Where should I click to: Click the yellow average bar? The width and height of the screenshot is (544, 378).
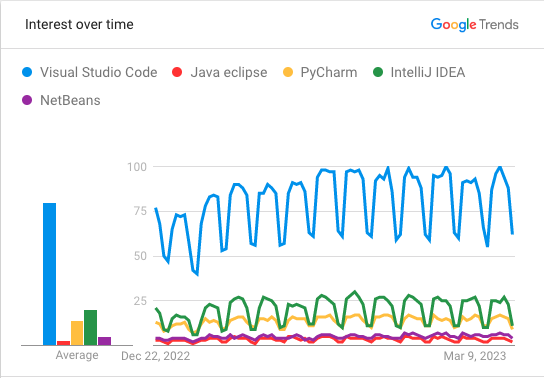(77, 333)
